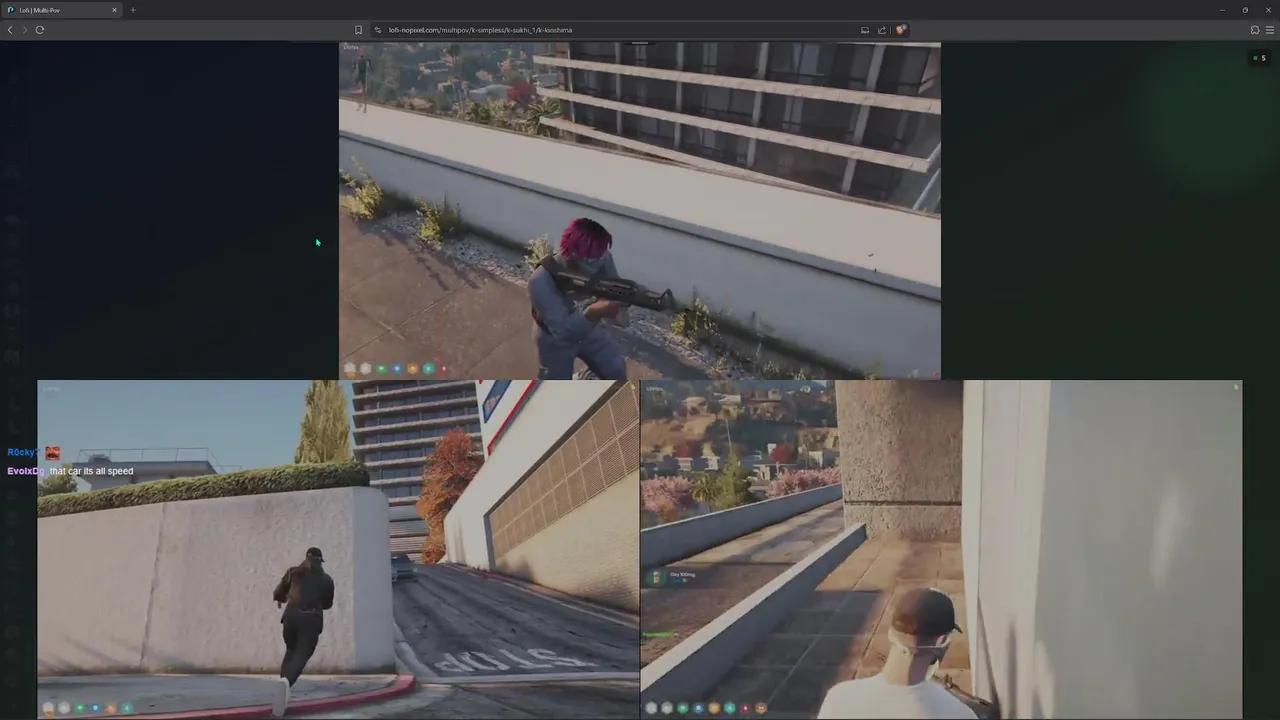The width and height of the screenshot is (1280, 720).
Task: Click the R0cky chat username
Action: [x=23, y=453]
